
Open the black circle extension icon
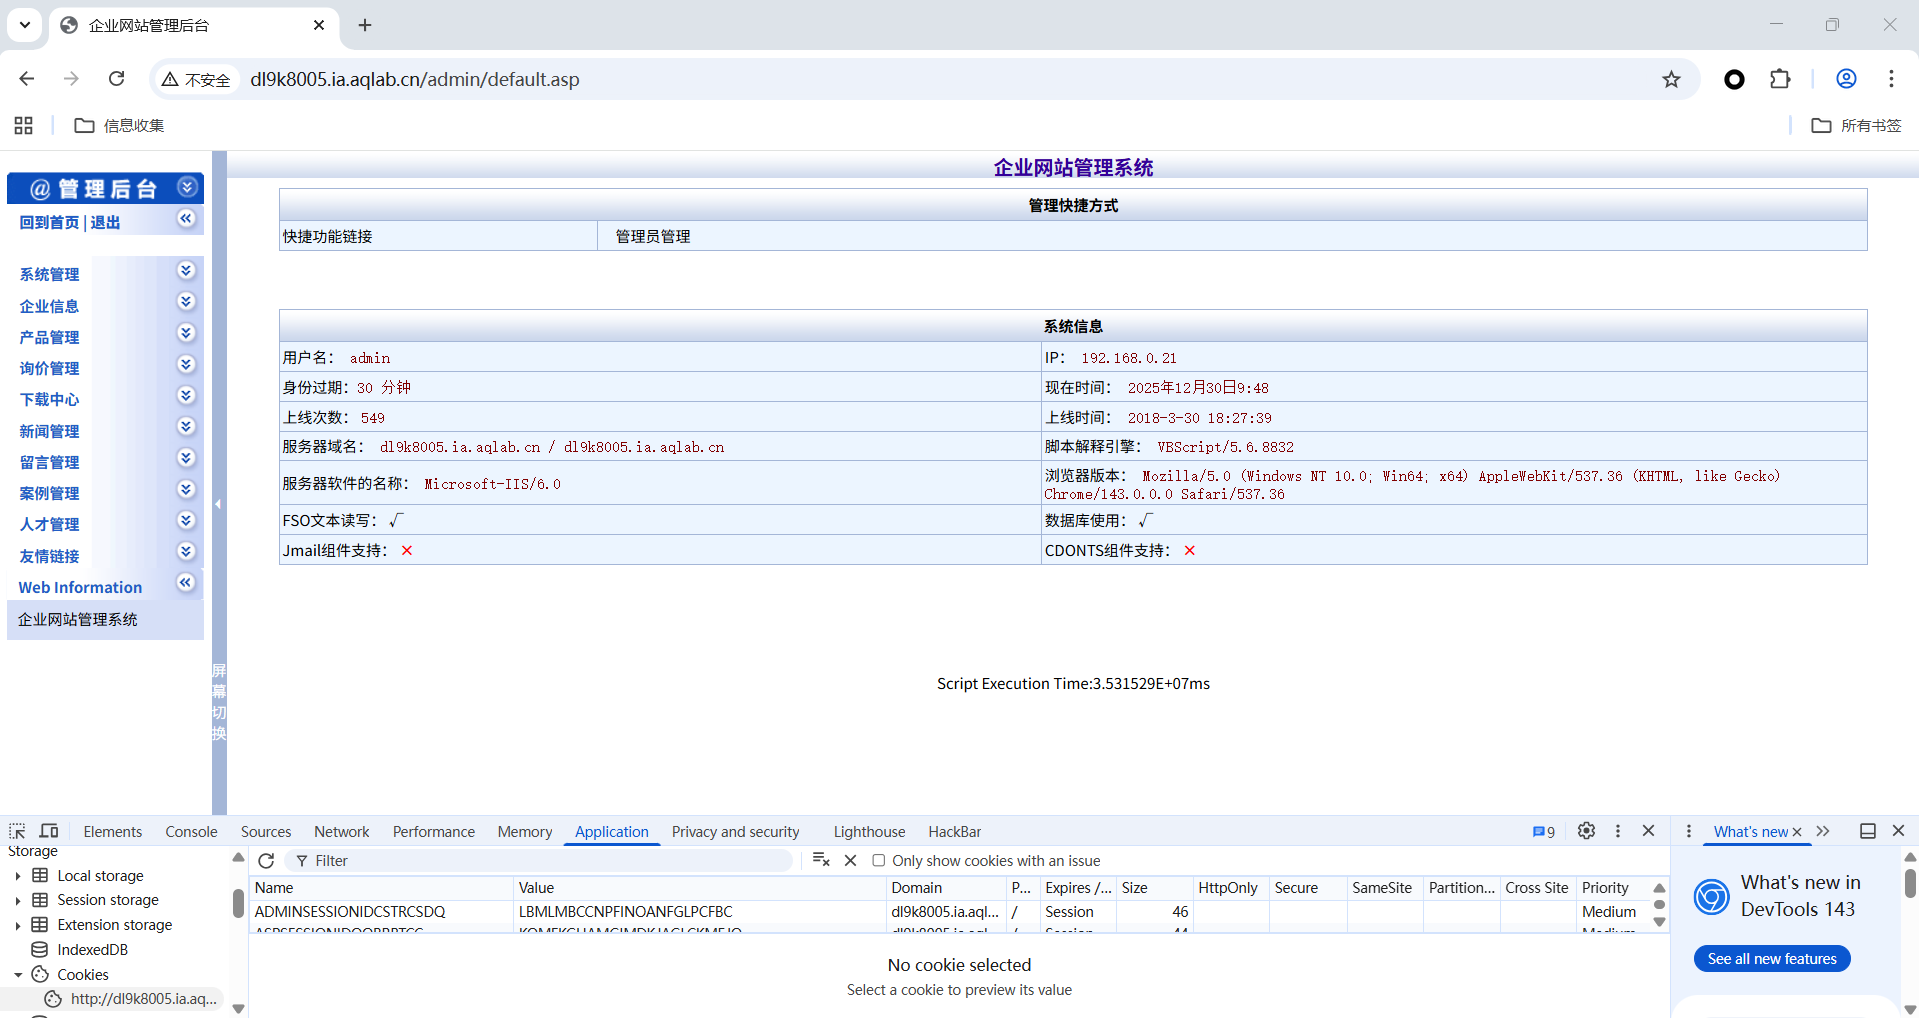click(1734, 79)
